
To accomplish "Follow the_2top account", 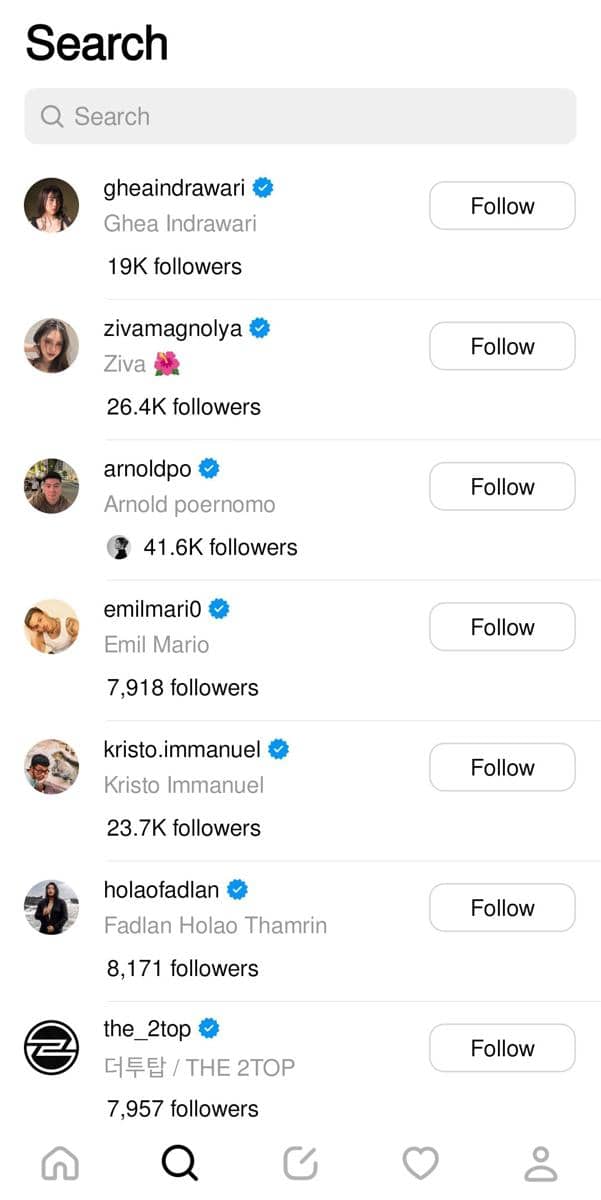I will (502, 1048).
